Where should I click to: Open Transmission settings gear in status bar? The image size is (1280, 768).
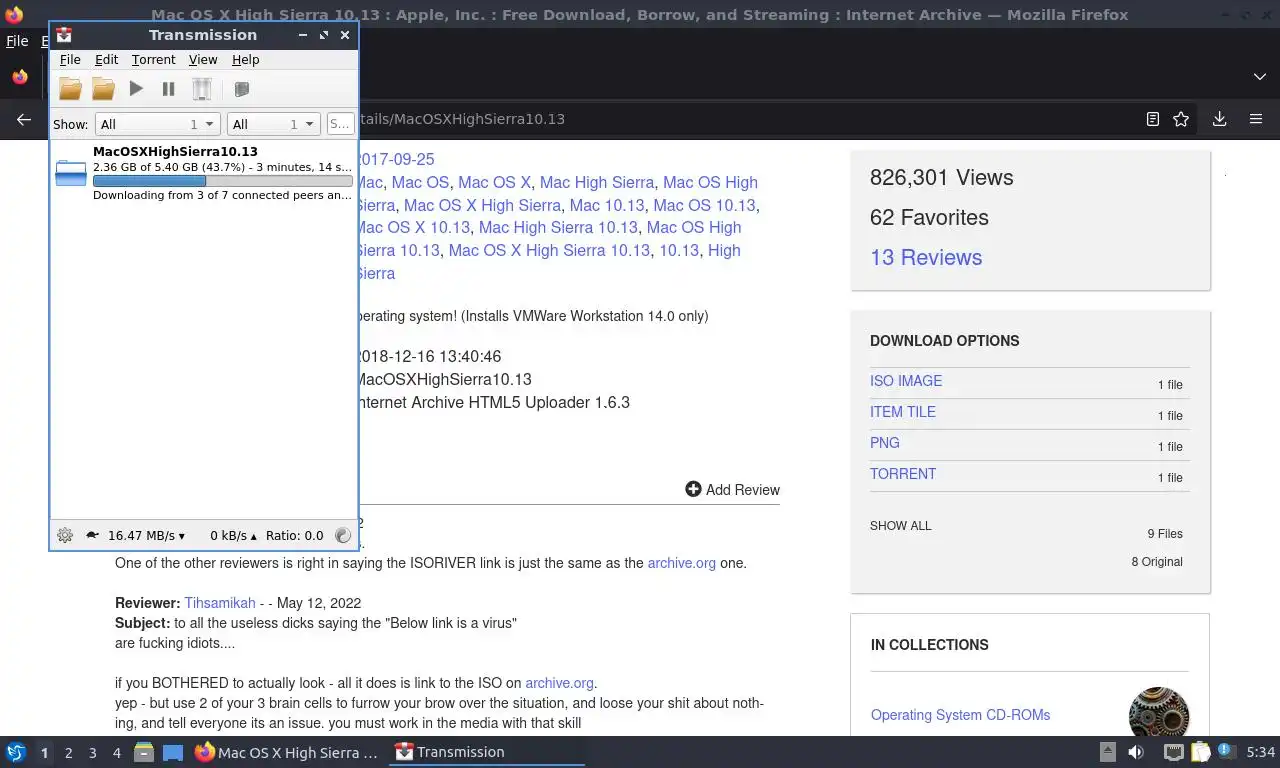tap(65, 535)
